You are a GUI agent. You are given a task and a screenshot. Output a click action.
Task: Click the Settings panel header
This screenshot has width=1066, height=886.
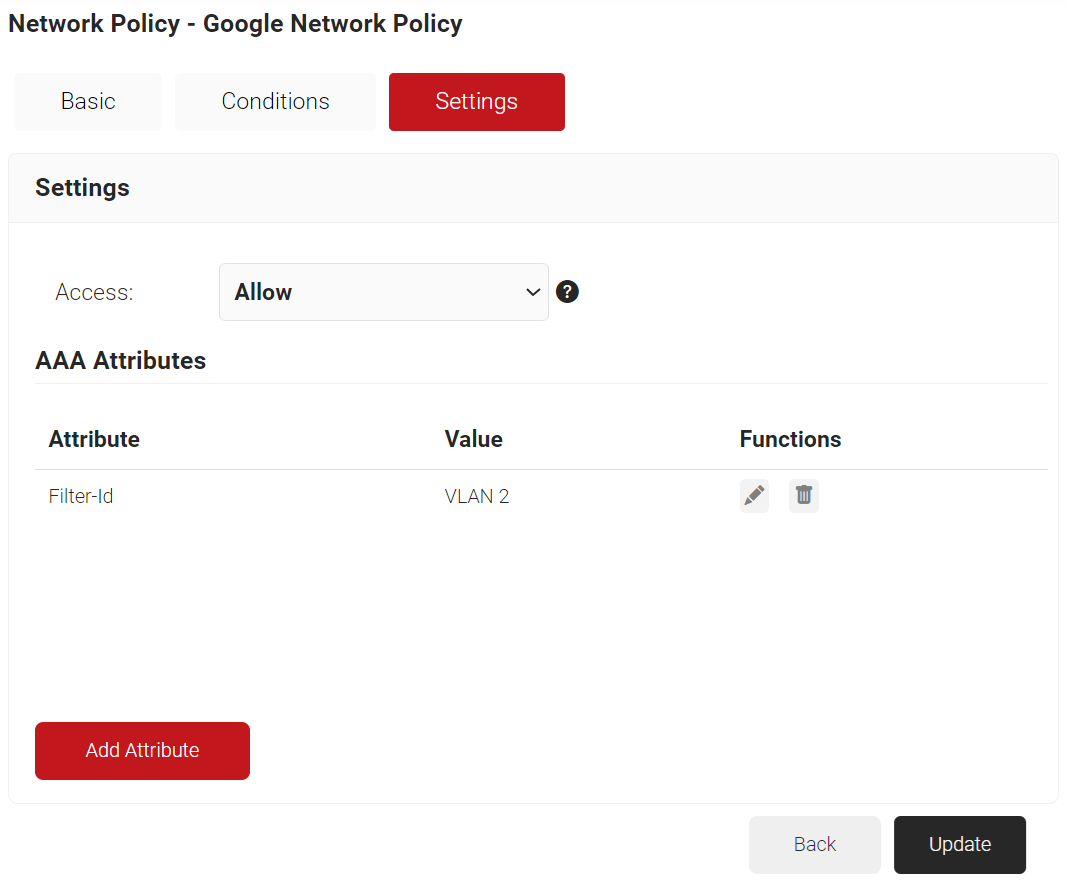(x=82, y=188)
